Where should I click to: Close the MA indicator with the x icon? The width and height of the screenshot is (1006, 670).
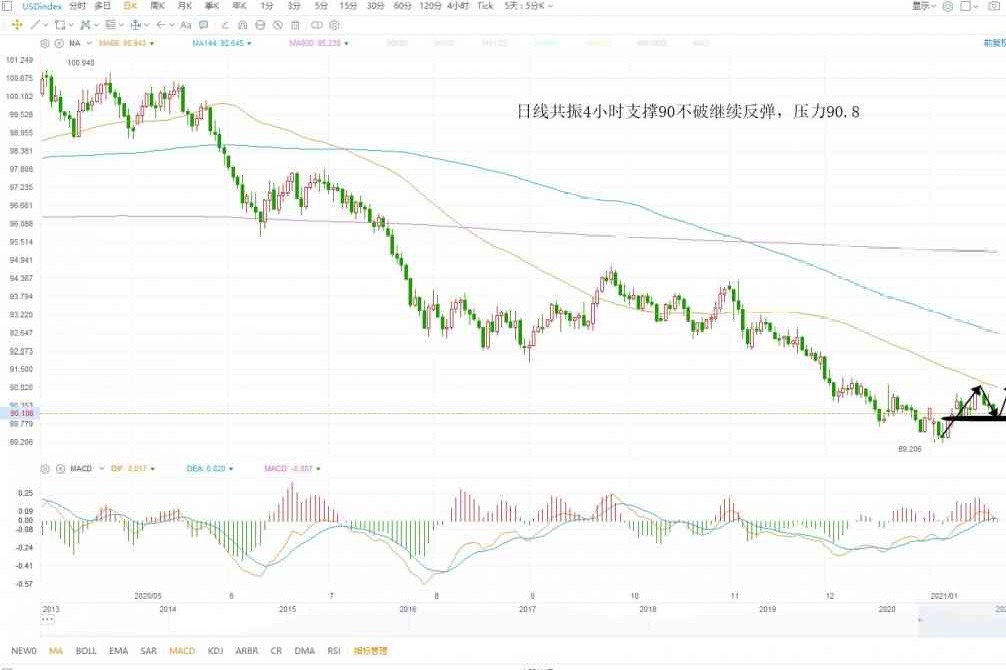[x=58, y=44]
